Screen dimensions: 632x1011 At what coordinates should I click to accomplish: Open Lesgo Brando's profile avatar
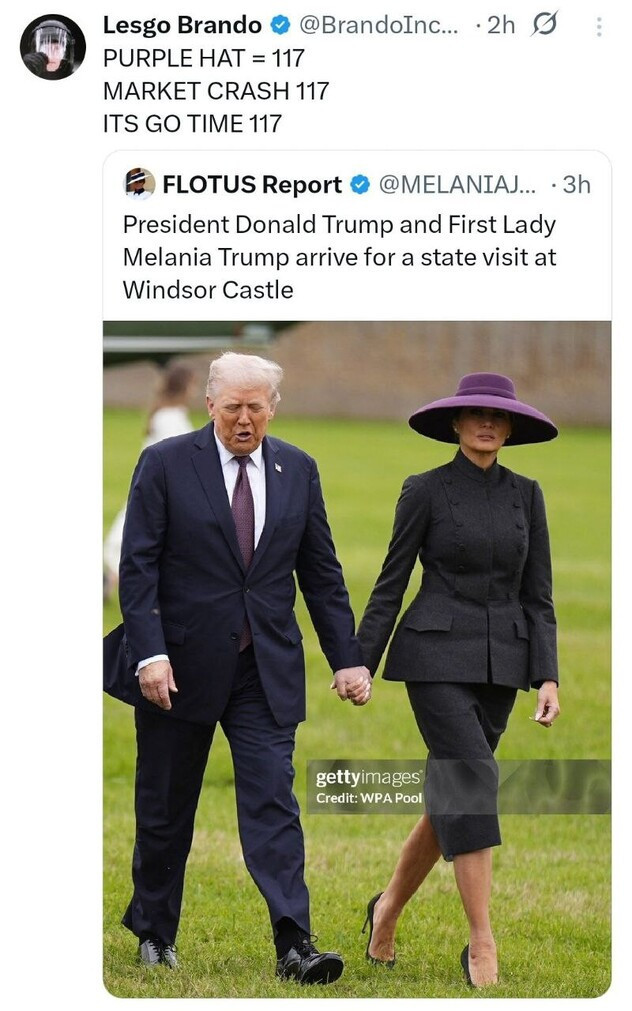52,47
